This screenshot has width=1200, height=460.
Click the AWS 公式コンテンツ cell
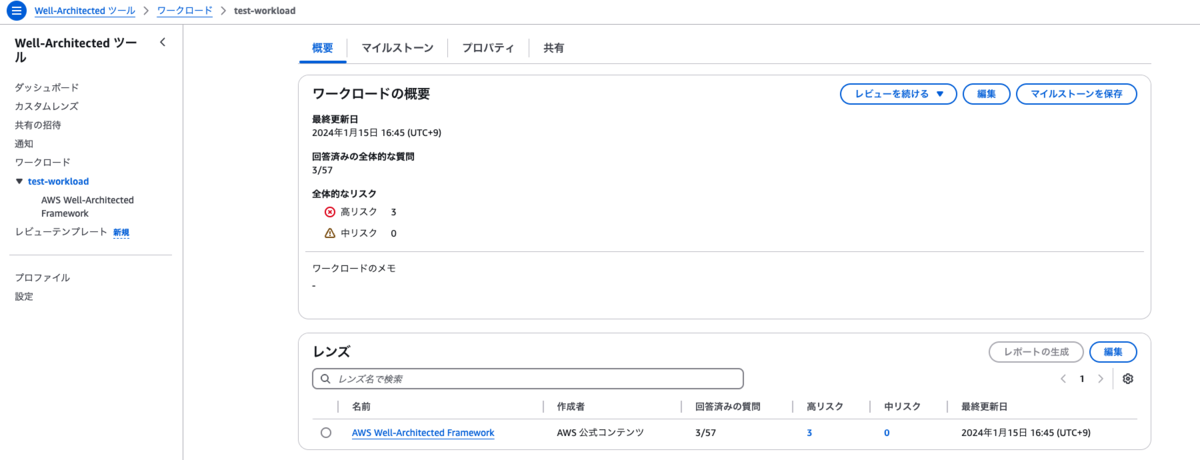(600, 433)
